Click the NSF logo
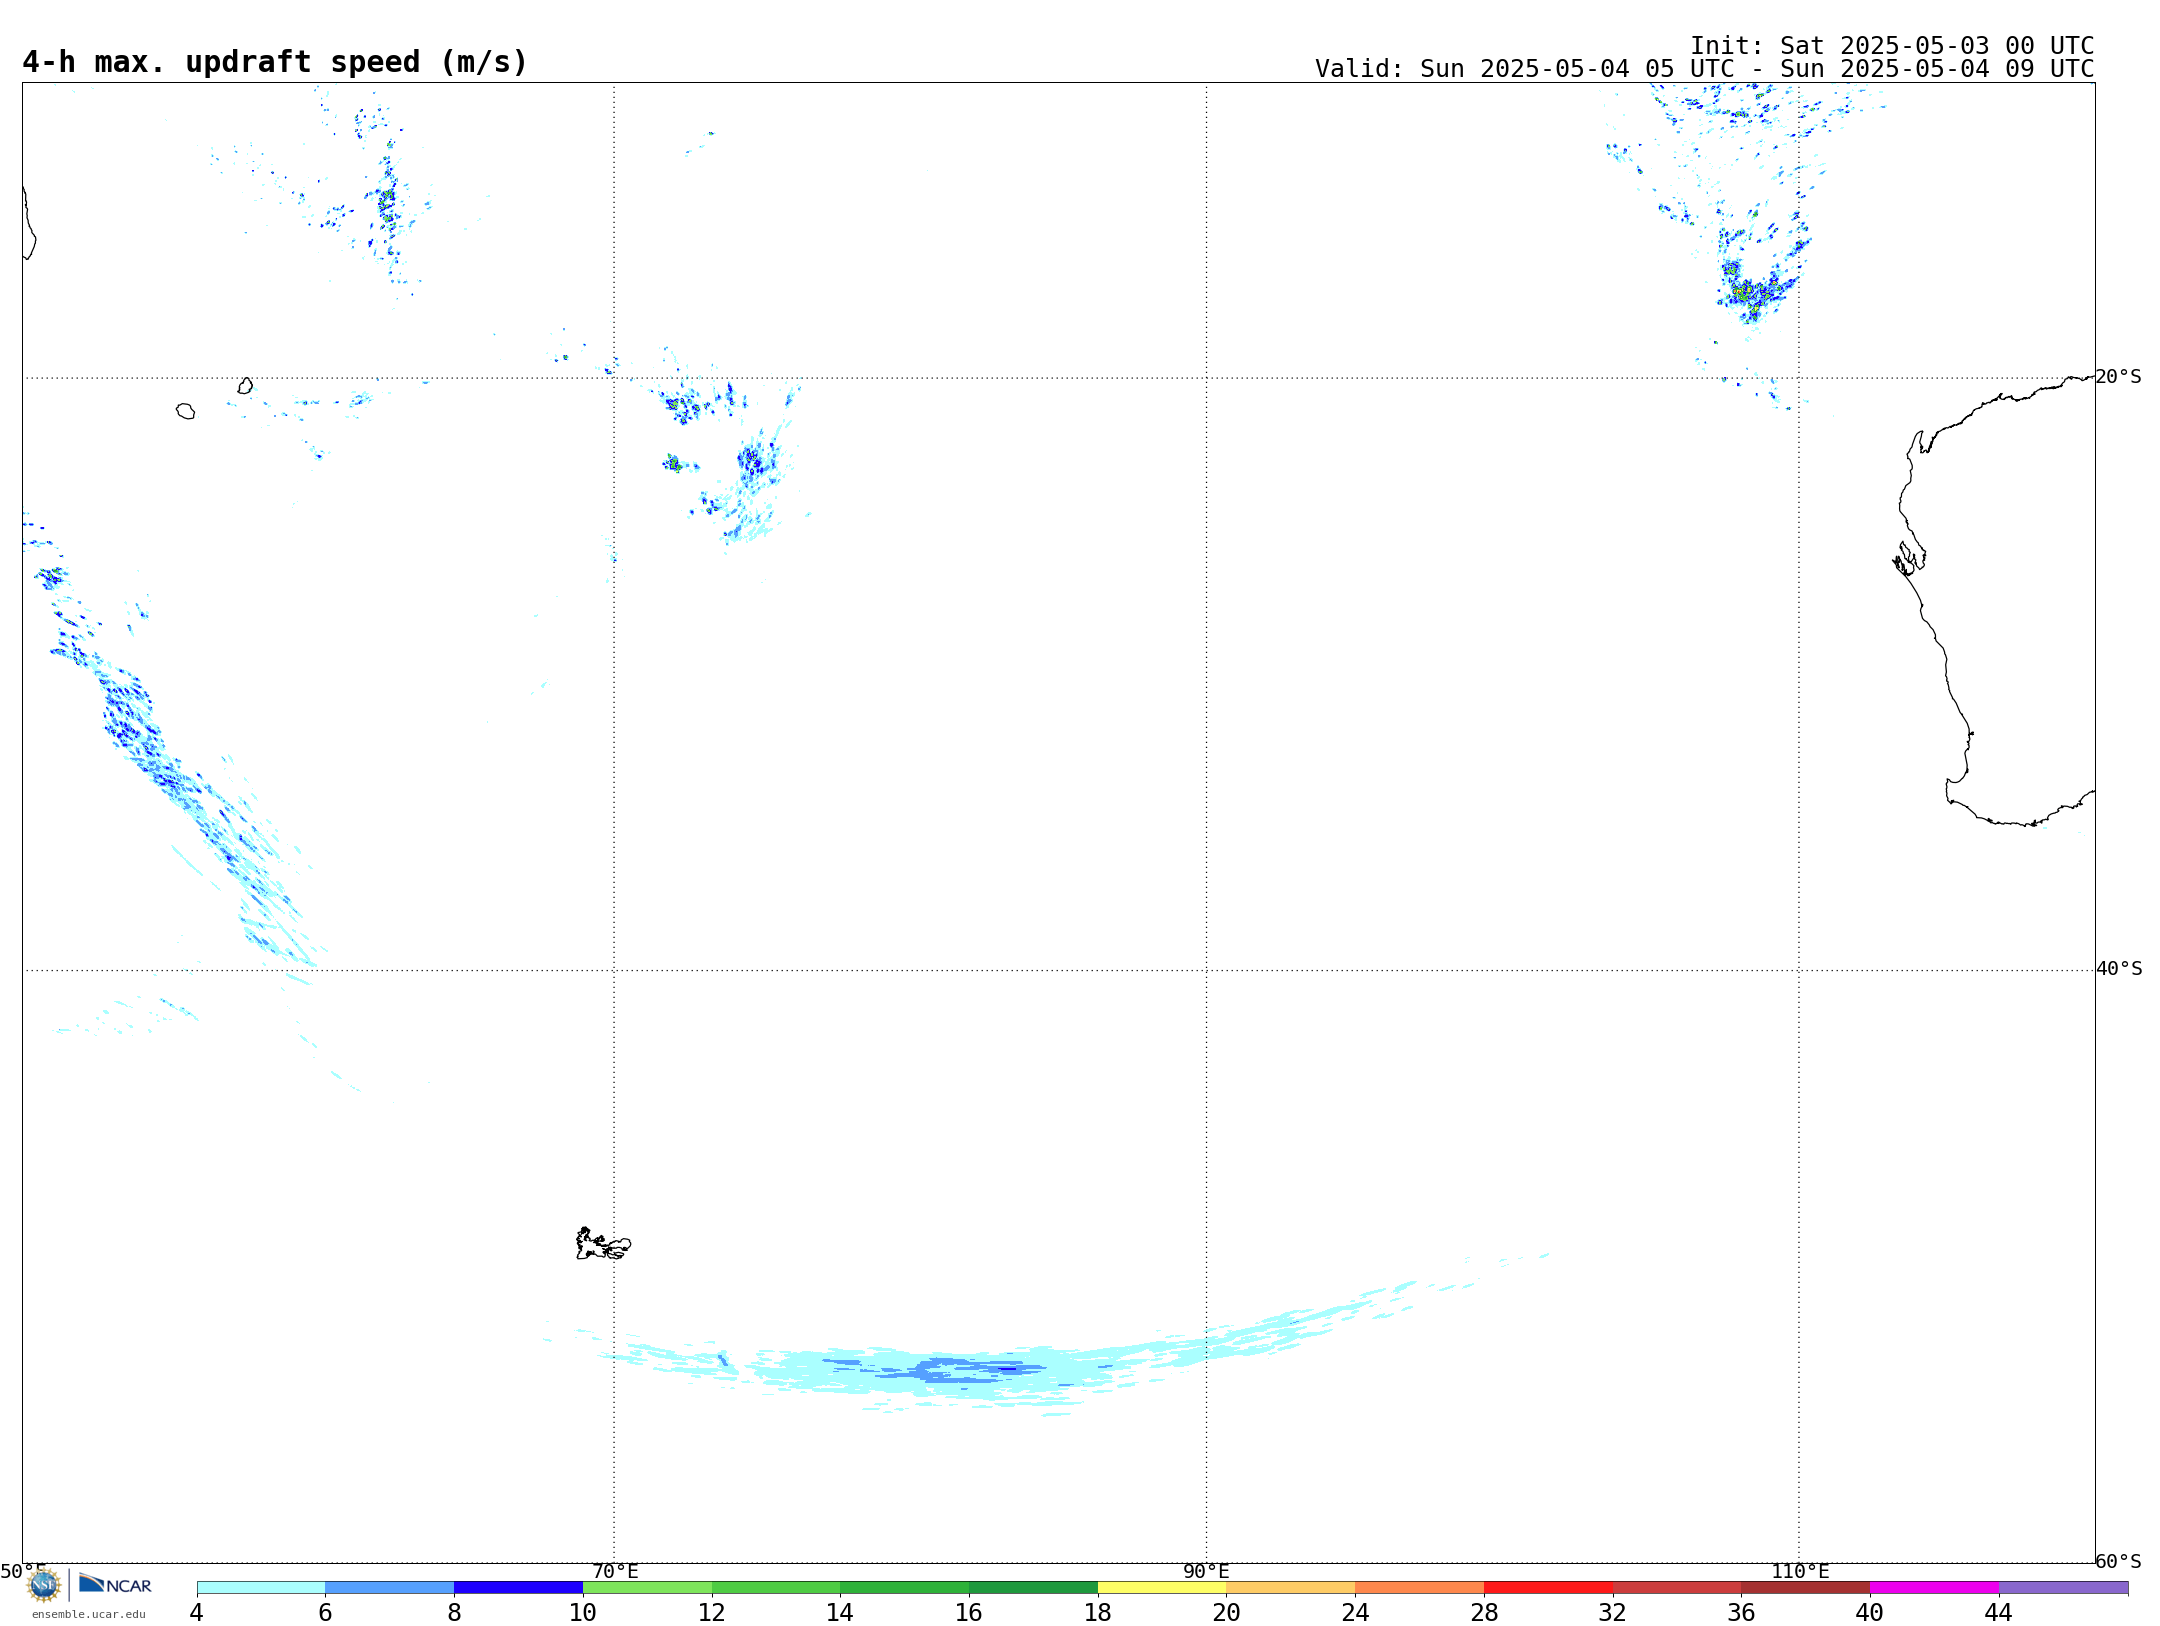2160x1626 pixels. tap(44, 1585)
